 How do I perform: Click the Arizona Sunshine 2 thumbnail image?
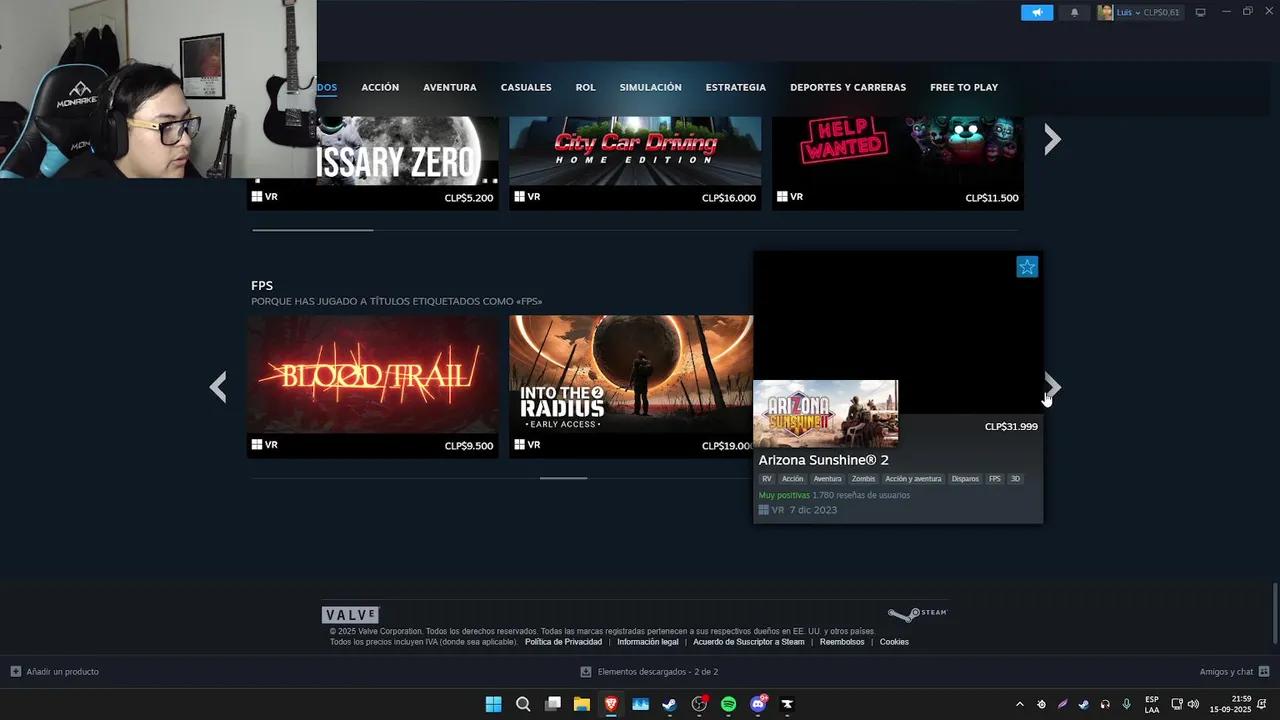tap(825, 413)
